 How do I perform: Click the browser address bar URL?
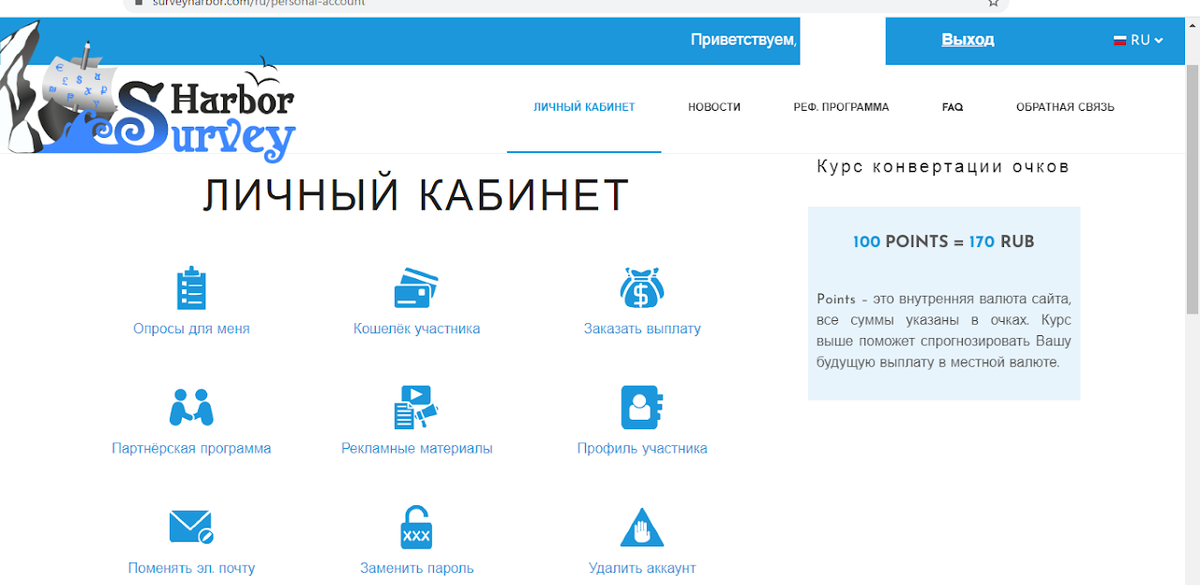point(258,3)
